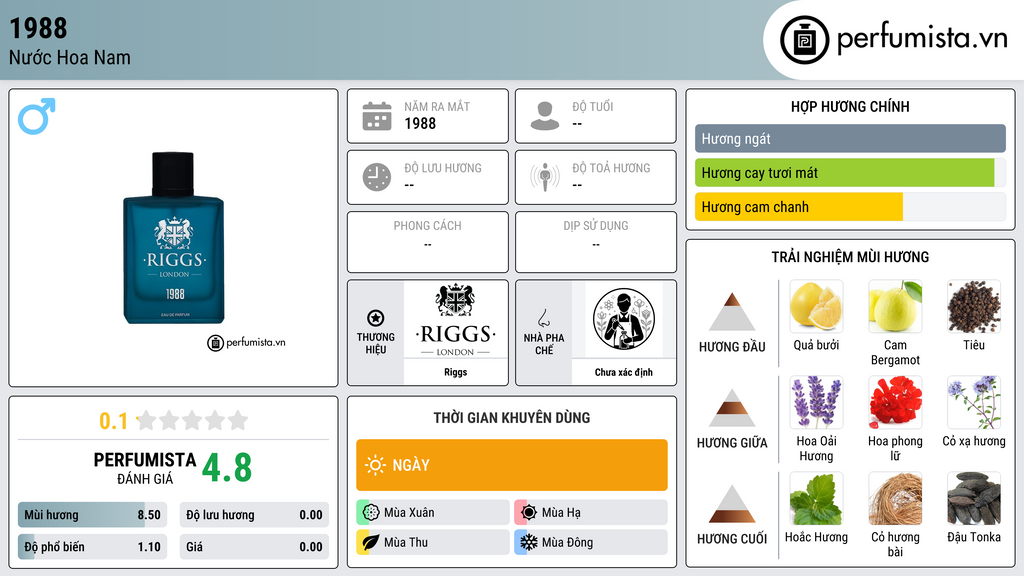Open the Hoắc Hương note image
The width and height of the screenshot is (1024, 576).
tap(816, 498)
